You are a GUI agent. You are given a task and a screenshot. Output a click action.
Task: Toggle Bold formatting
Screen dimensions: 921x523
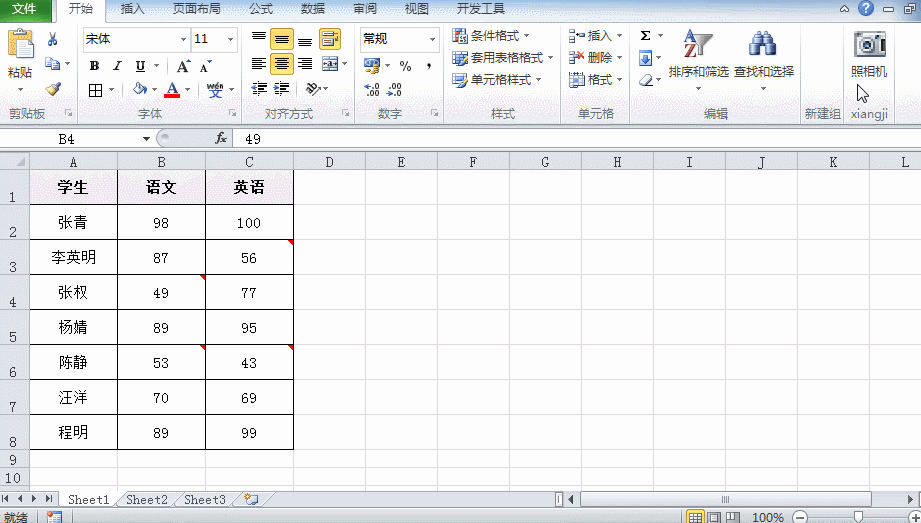point(94,66)
